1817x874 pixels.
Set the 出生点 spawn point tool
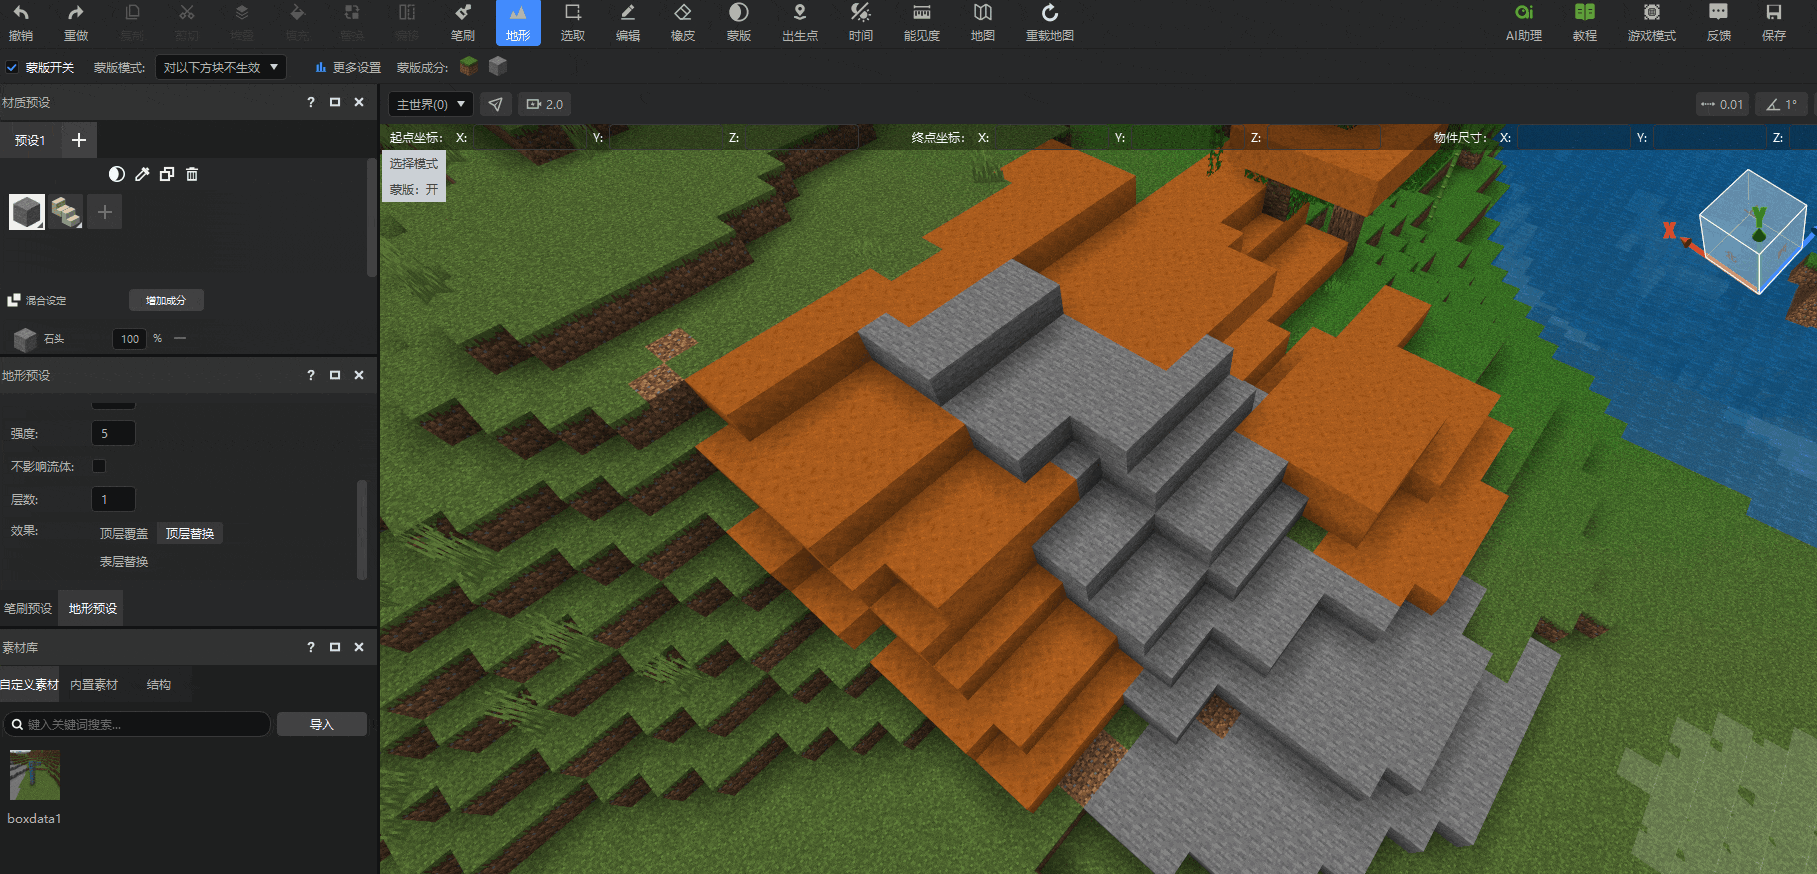click(x=800, y=23)
